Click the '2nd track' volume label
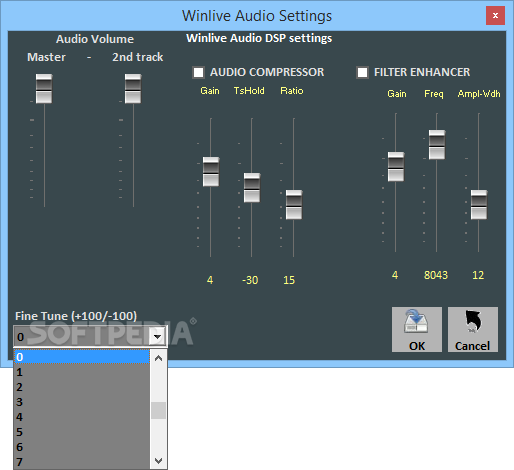Screen dimensions: 514x470 pyautogui.click(x=138, y=57)
